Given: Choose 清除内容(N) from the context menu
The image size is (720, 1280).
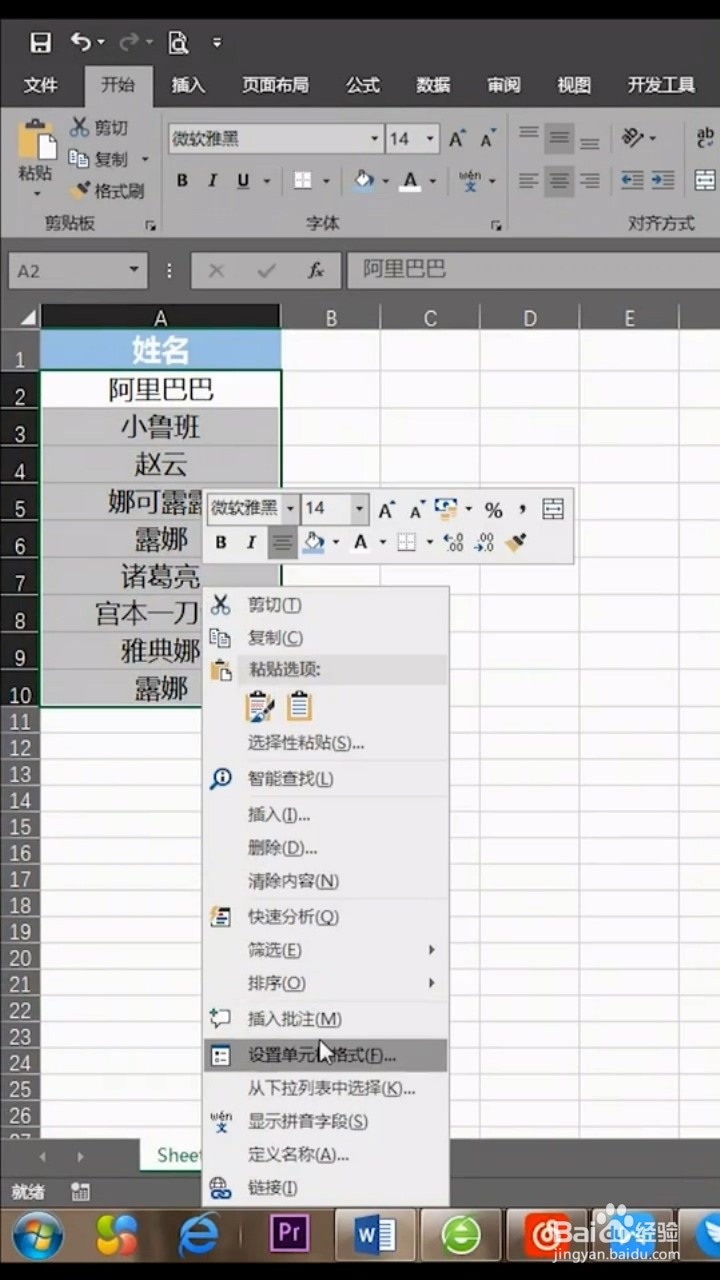Looking at the screenshot, I should click(x=326, y=881).
